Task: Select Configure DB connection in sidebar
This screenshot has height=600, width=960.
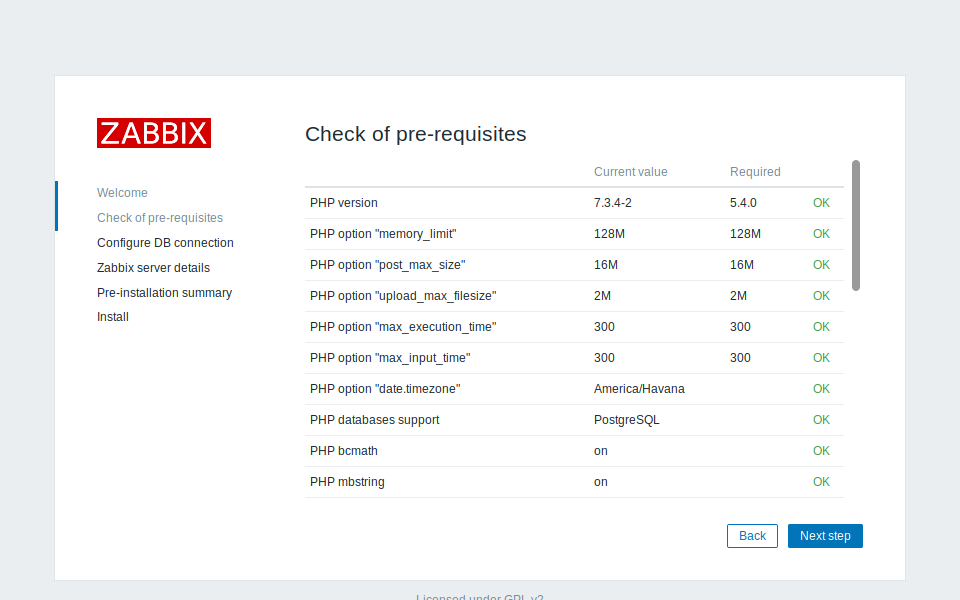Action: (x=165, y=243)
